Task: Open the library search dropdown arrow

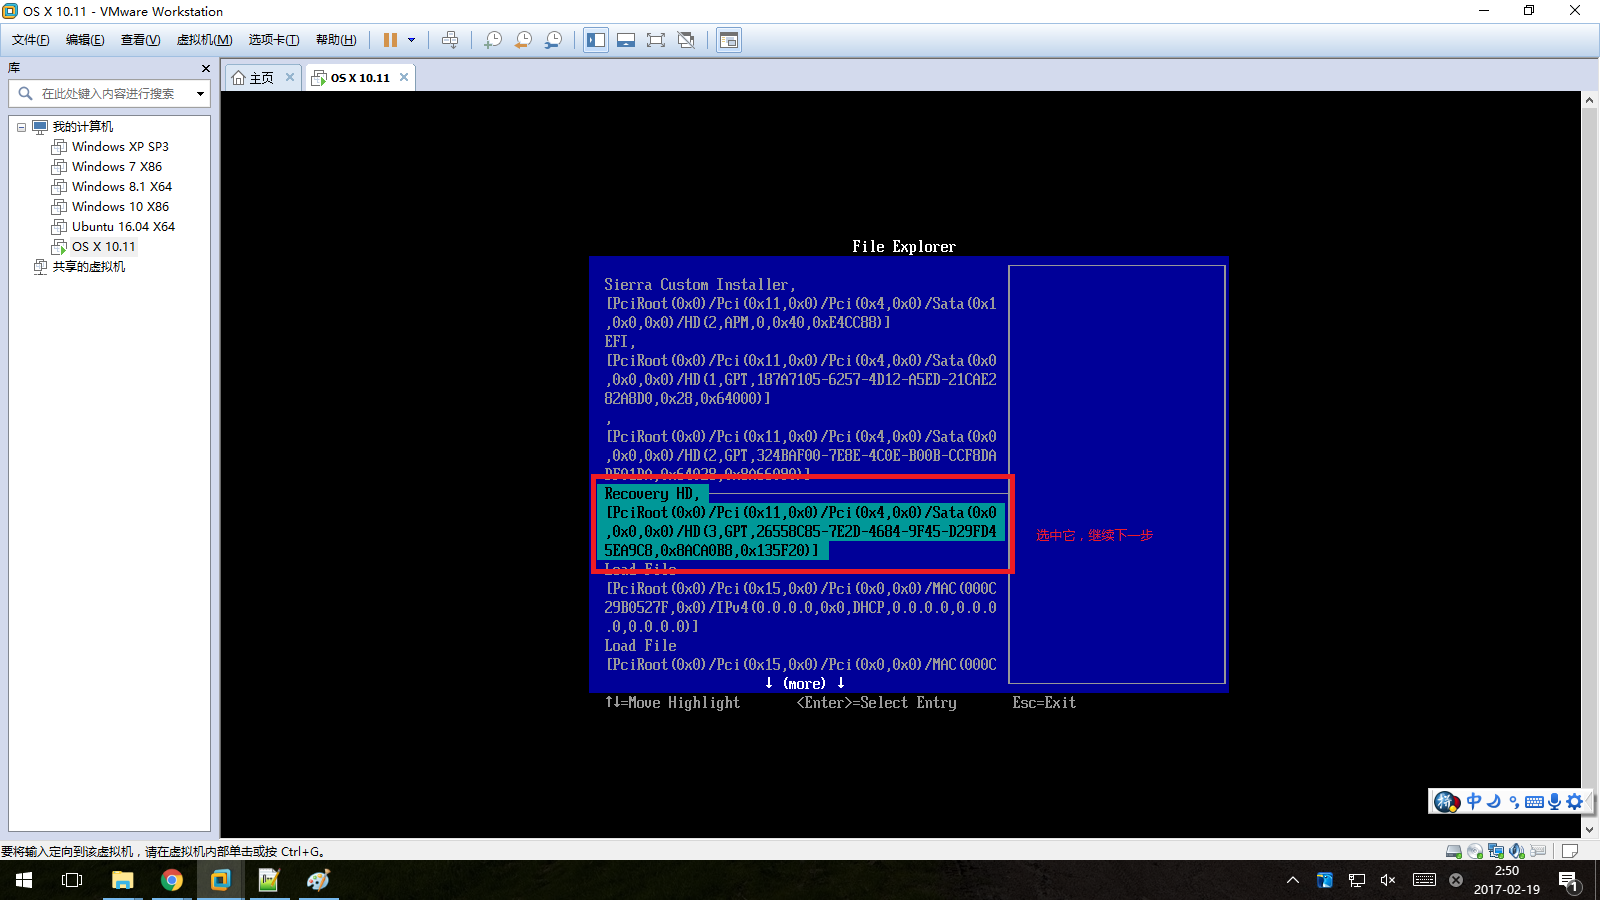Action: pyautogui.click(x=200, y=94)
